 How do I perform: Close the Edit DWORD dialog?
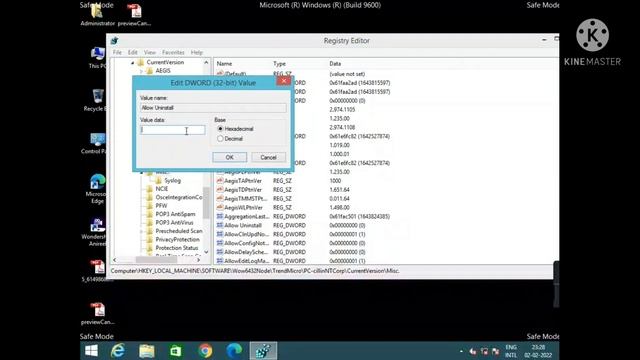tap(284, 81)
